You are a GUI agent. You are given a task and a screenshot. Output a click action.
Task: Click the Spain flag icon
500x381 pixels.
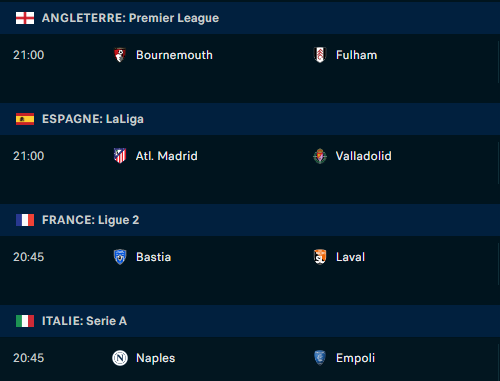tap(25, 119)
